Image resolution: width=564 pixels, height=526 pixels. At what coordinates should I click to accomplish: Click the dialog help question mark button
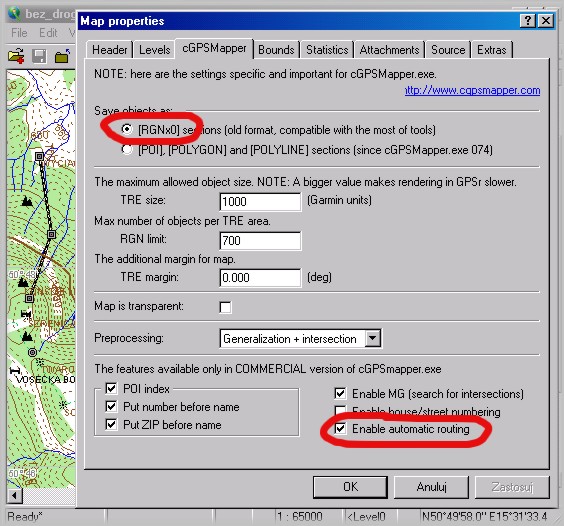(527, 21)
